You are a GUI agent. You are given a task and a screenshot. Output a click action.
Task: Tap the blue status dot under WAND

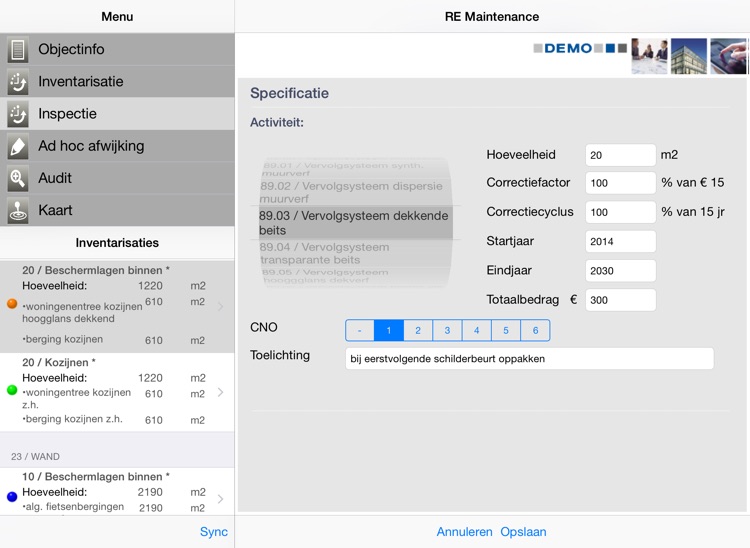point(12,497)
